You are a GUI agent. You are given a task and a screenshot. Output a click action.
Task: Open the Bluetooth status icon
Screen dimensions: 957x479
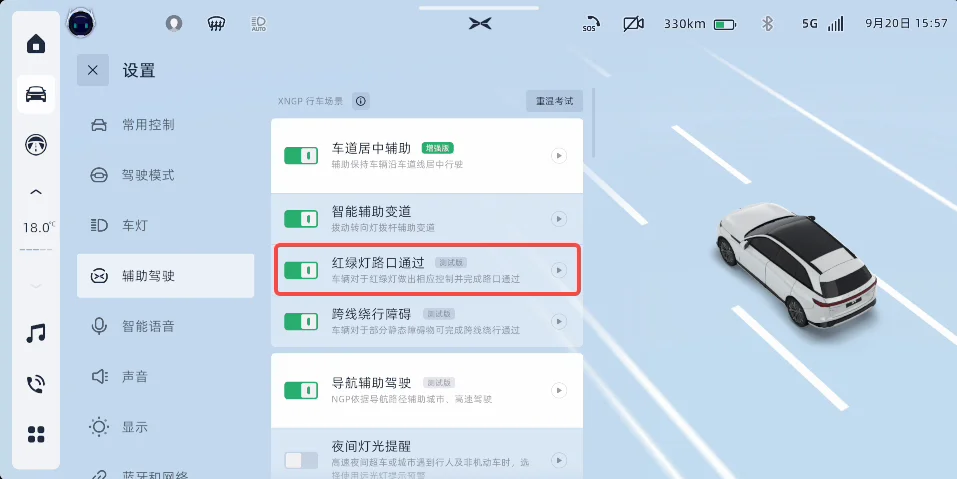767,24
